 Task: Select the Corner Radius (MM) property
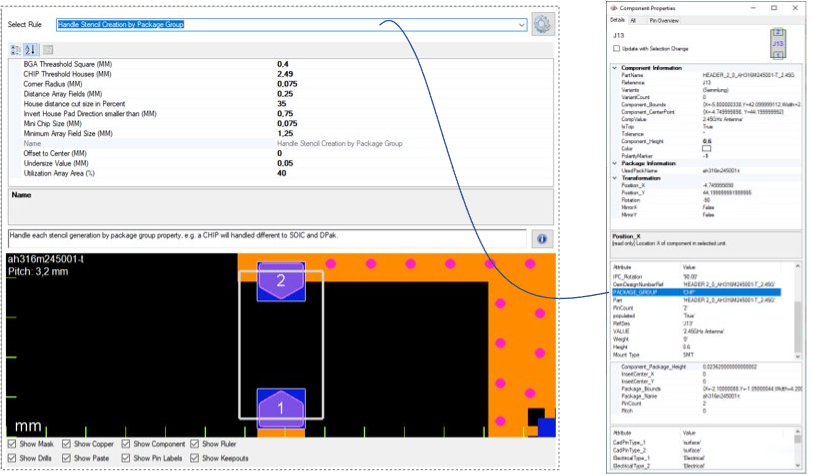coord(281,84)
